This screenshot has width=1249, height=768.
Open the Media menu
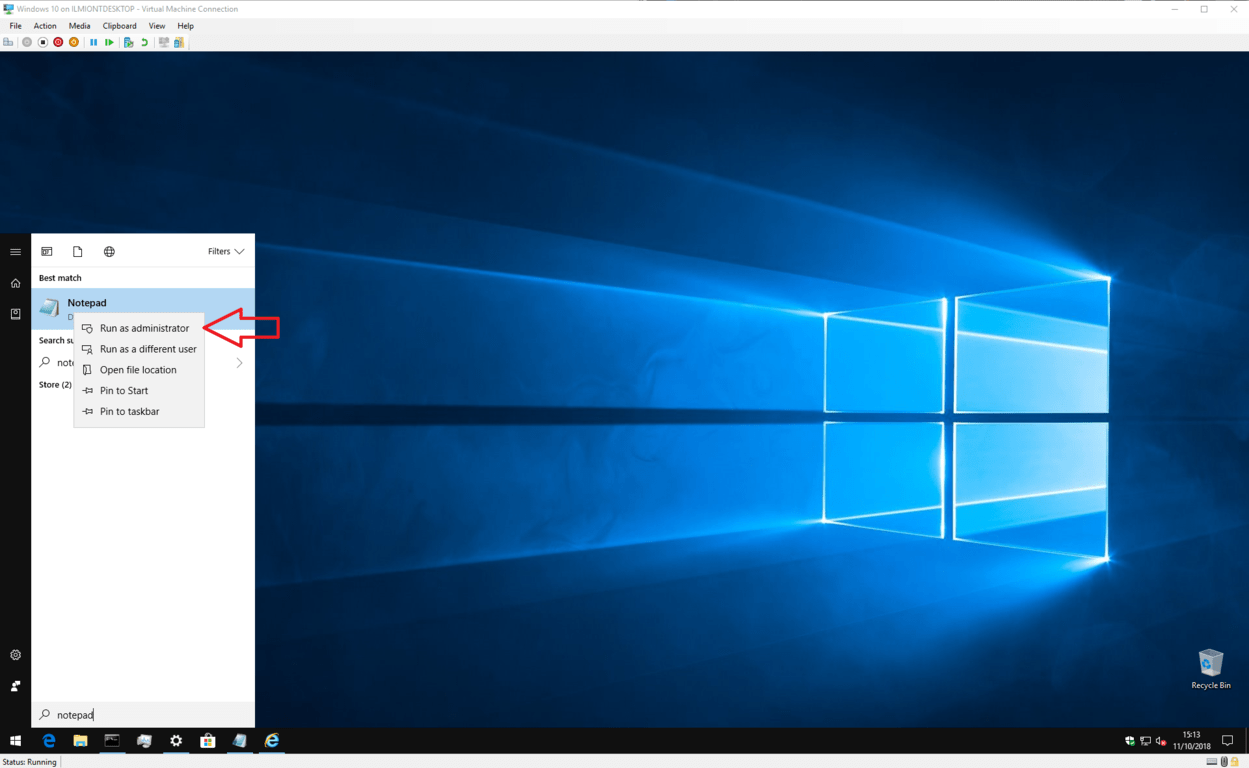[79, 26]
